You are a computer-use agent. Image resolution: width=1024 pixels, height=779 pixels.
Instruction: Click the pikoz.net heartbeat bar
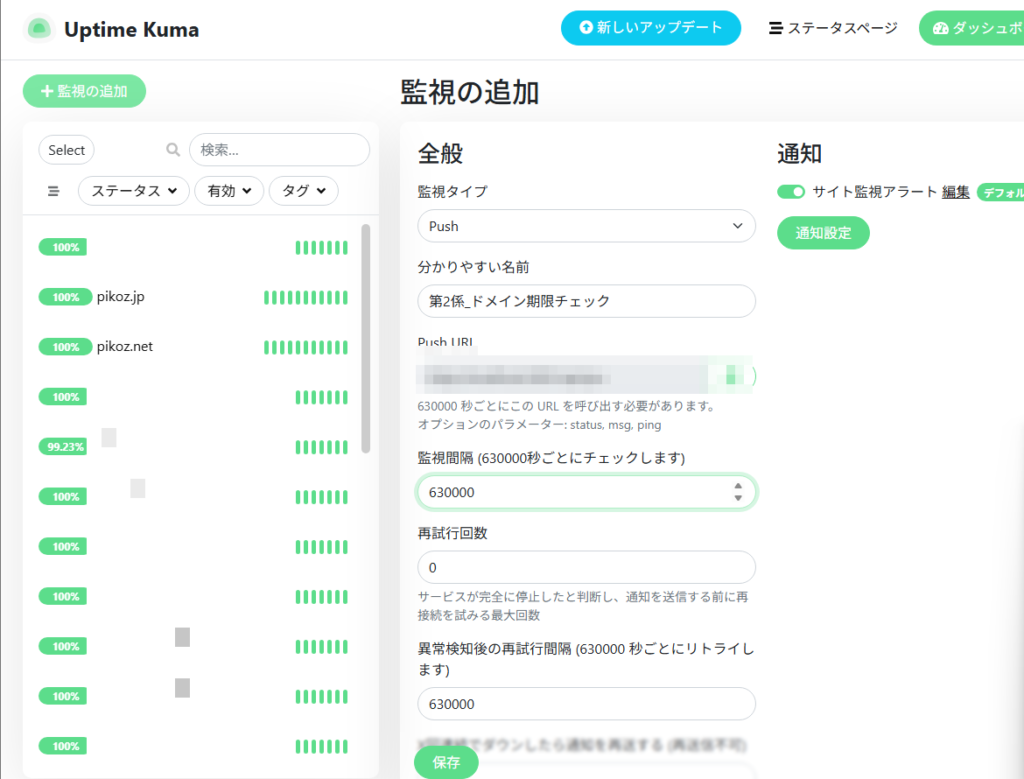(x=306, y=347)
